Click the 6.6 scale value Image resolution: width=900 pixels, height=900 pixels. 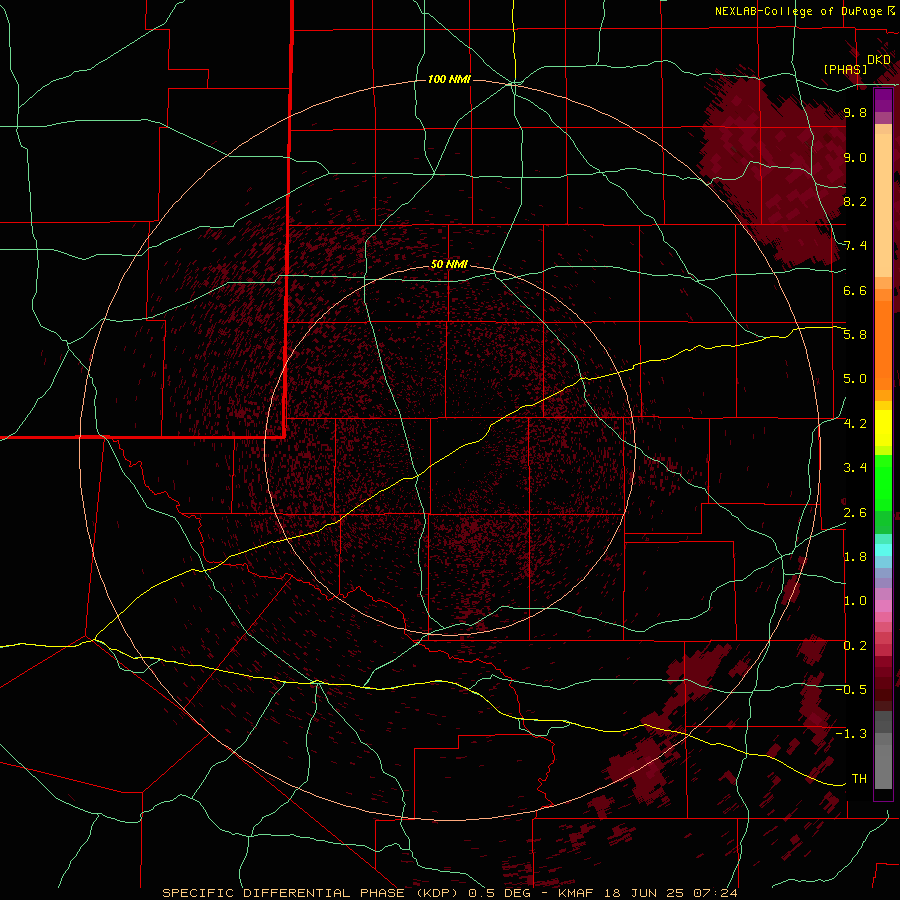click(855, 290)
